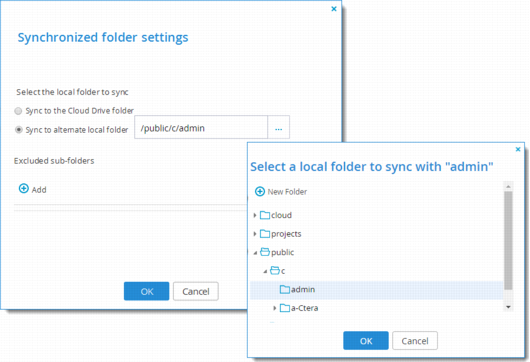The height and width of the screenshot is (362, 530).
Task: Click the open public folder icon
Action: click(x=265, y=252)
